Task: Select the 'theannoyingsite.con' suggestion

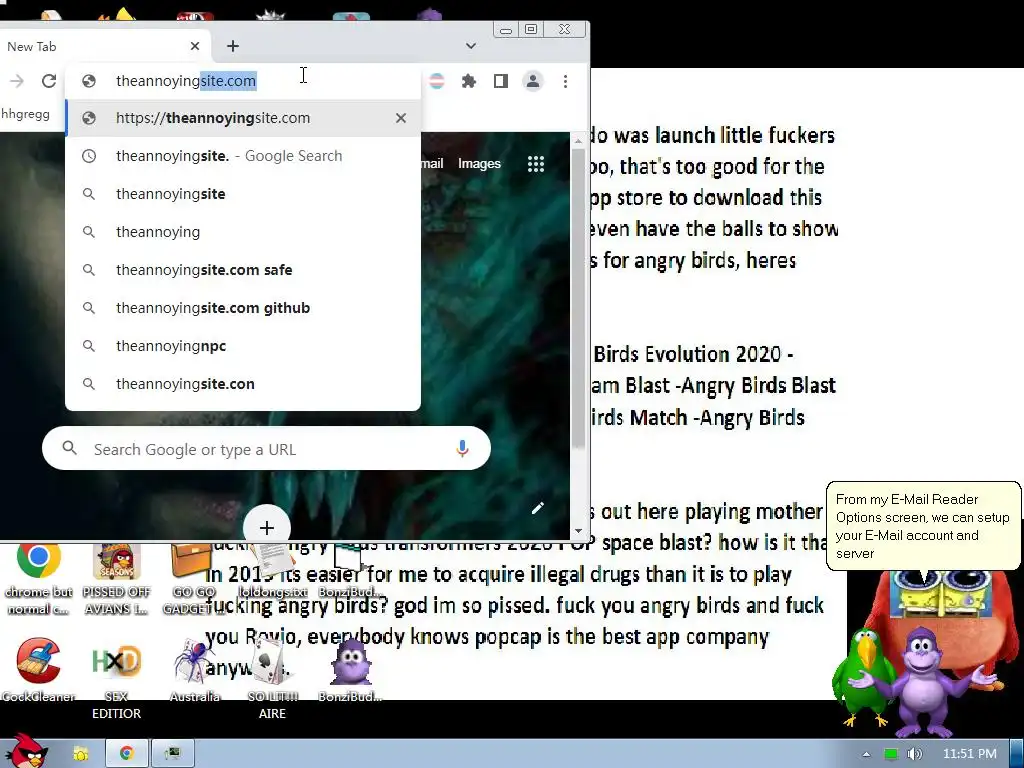Action: click(243, 384)
